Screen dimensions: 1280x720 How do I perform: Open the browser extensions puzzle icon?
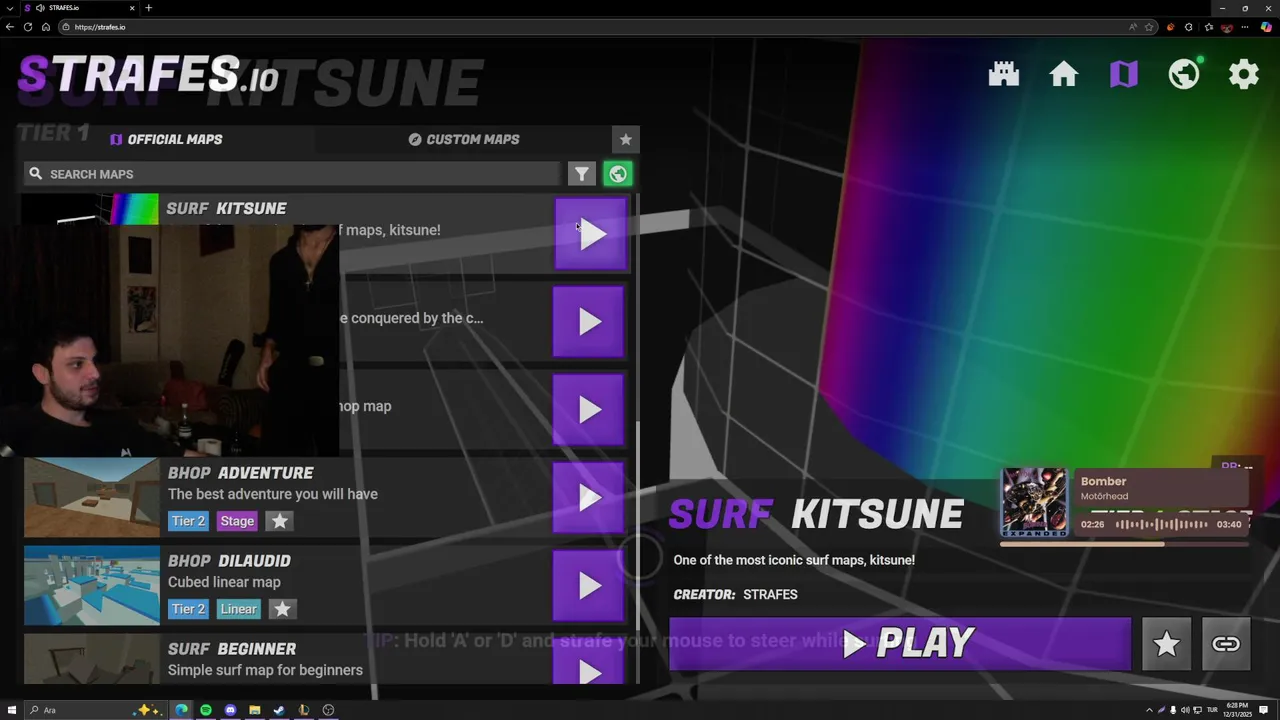1189,27
